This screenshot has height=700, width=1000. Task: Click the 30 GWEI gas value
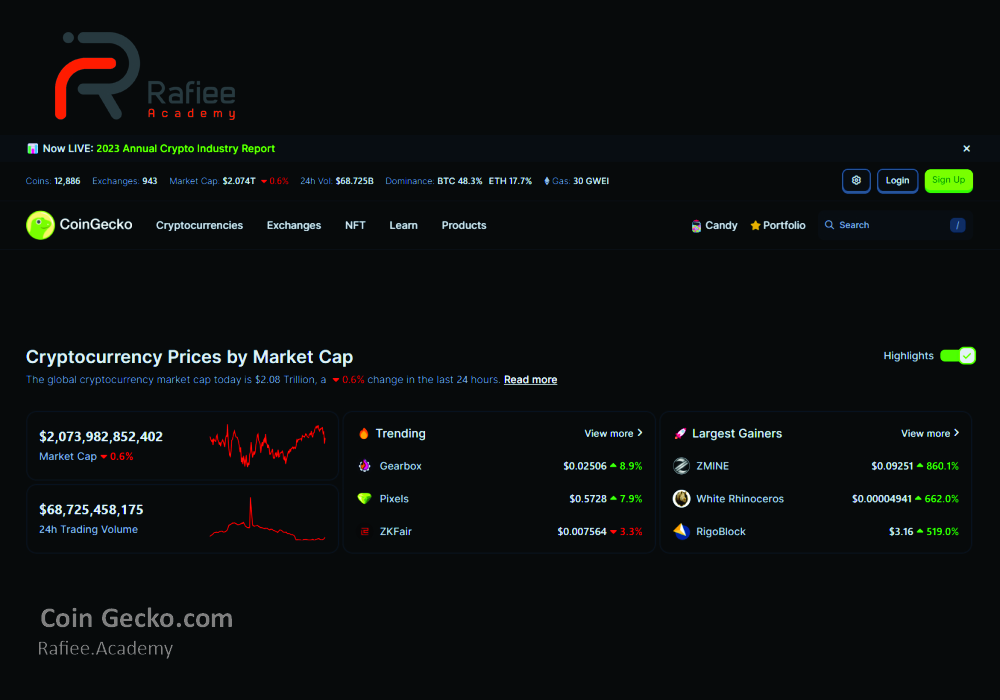tap(591, 181)
